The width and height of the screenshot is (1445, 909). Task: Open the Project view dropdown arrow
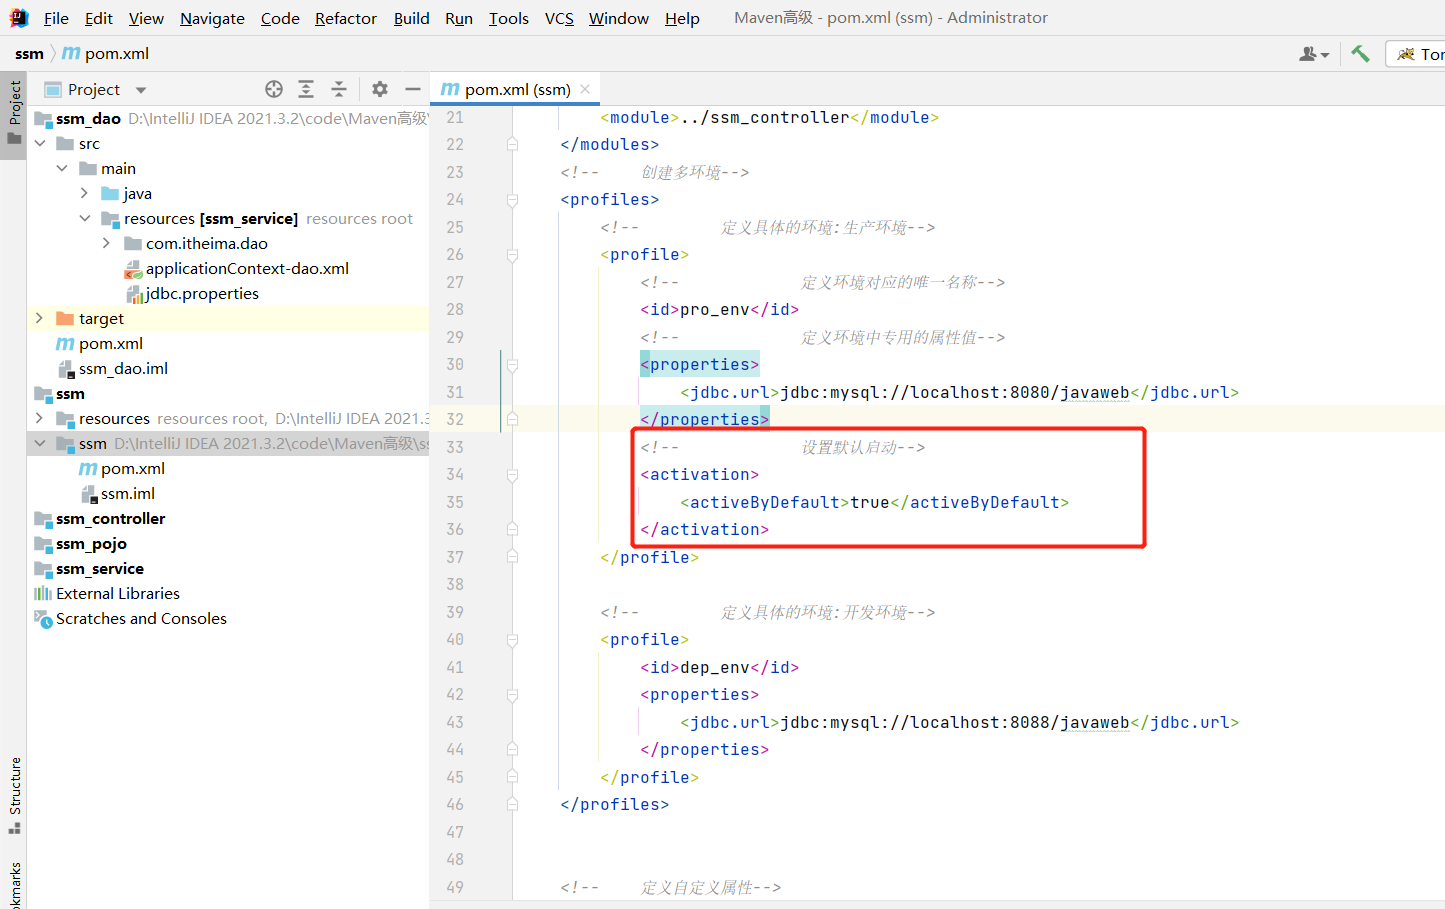point(141,90)
